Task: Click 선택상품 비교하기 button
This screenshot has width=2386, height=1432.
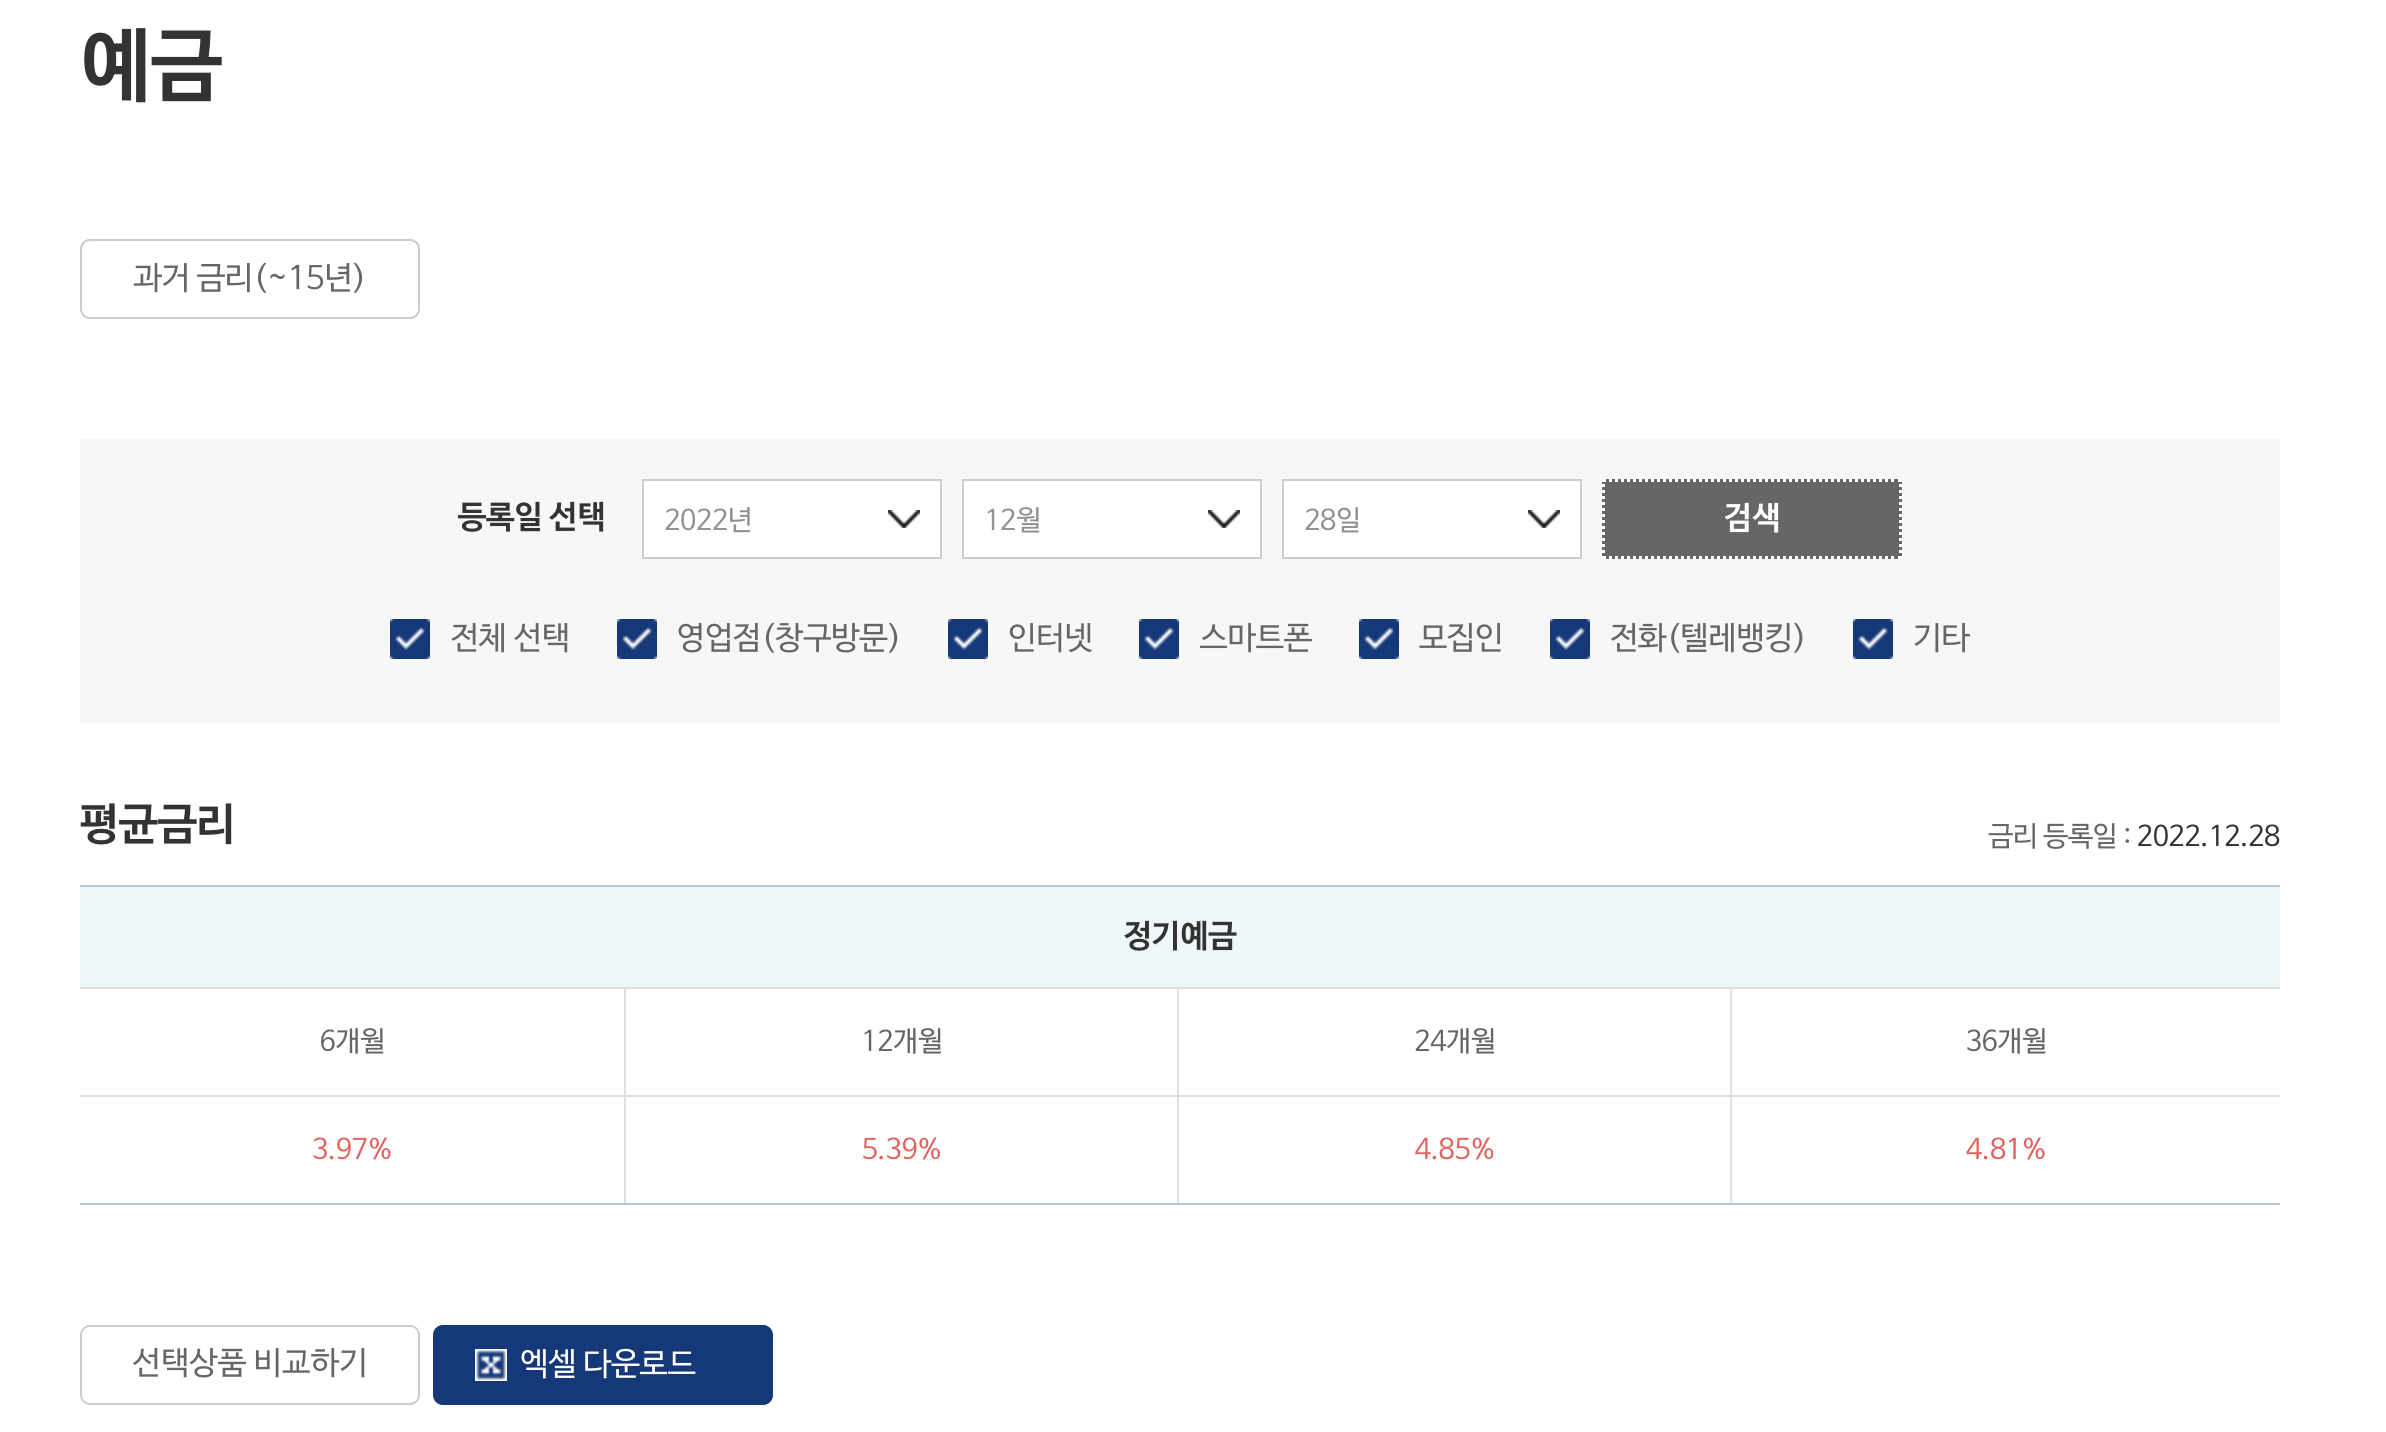Action: point(249,1364)
